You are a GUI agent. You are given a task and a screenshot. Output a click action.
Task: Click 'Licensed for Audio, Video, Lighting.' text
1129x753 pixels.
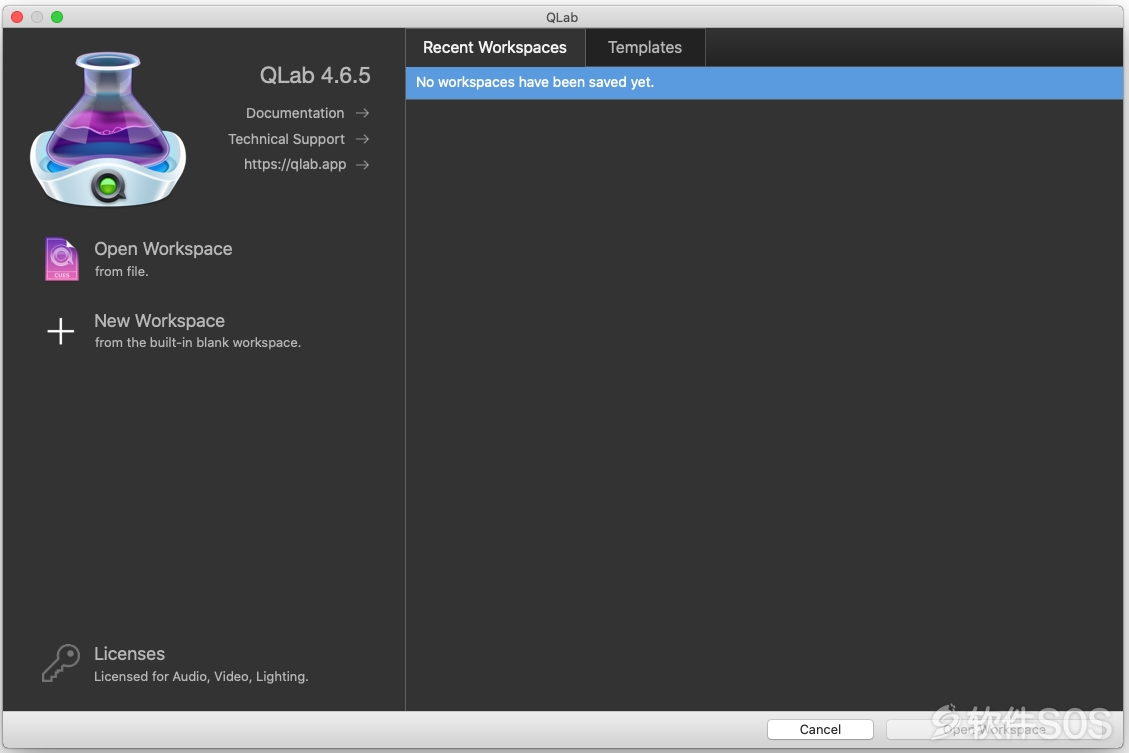click(201, 677)
